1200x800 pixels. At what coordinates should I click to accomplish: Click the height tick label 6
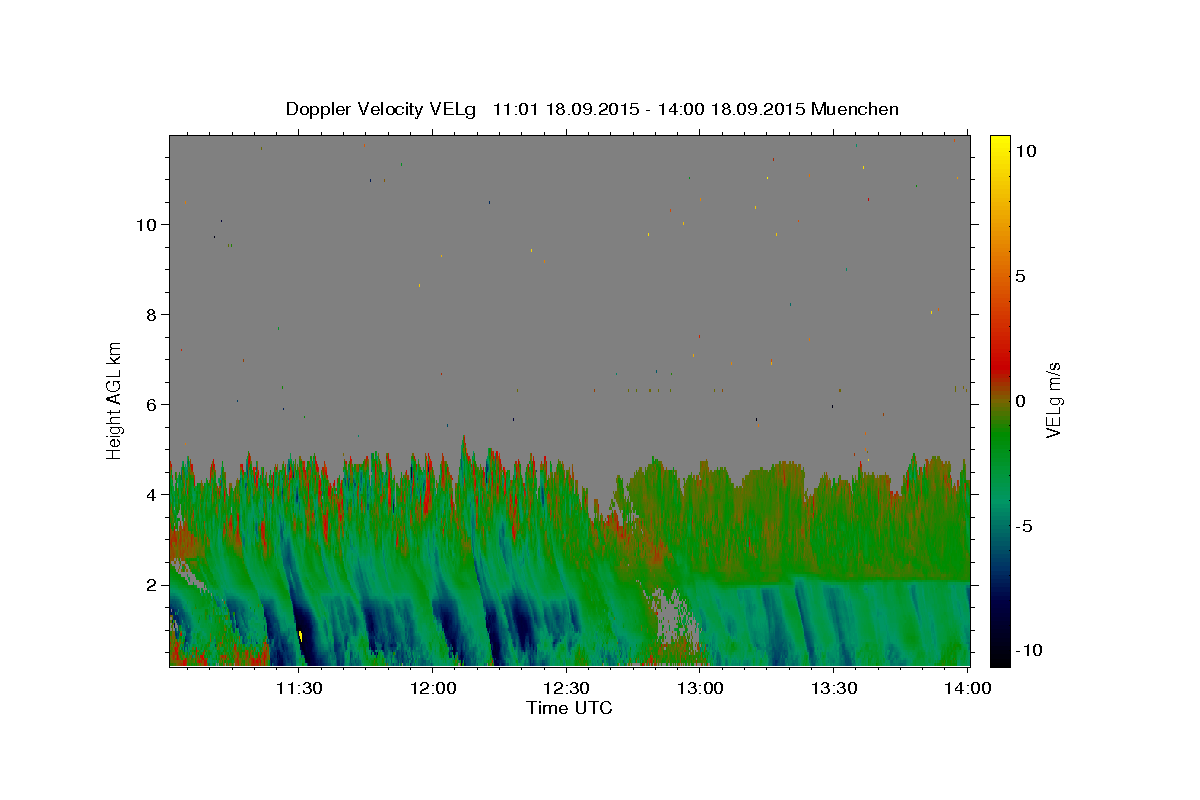point(152,405)
